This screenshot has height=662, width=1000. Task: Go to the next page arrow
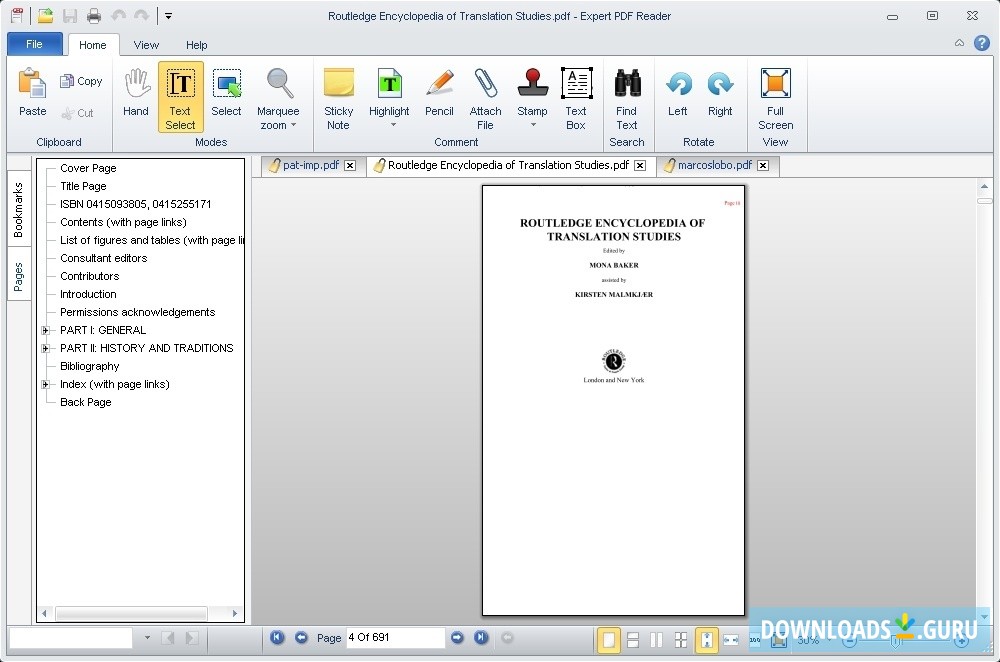pos(457,637)
